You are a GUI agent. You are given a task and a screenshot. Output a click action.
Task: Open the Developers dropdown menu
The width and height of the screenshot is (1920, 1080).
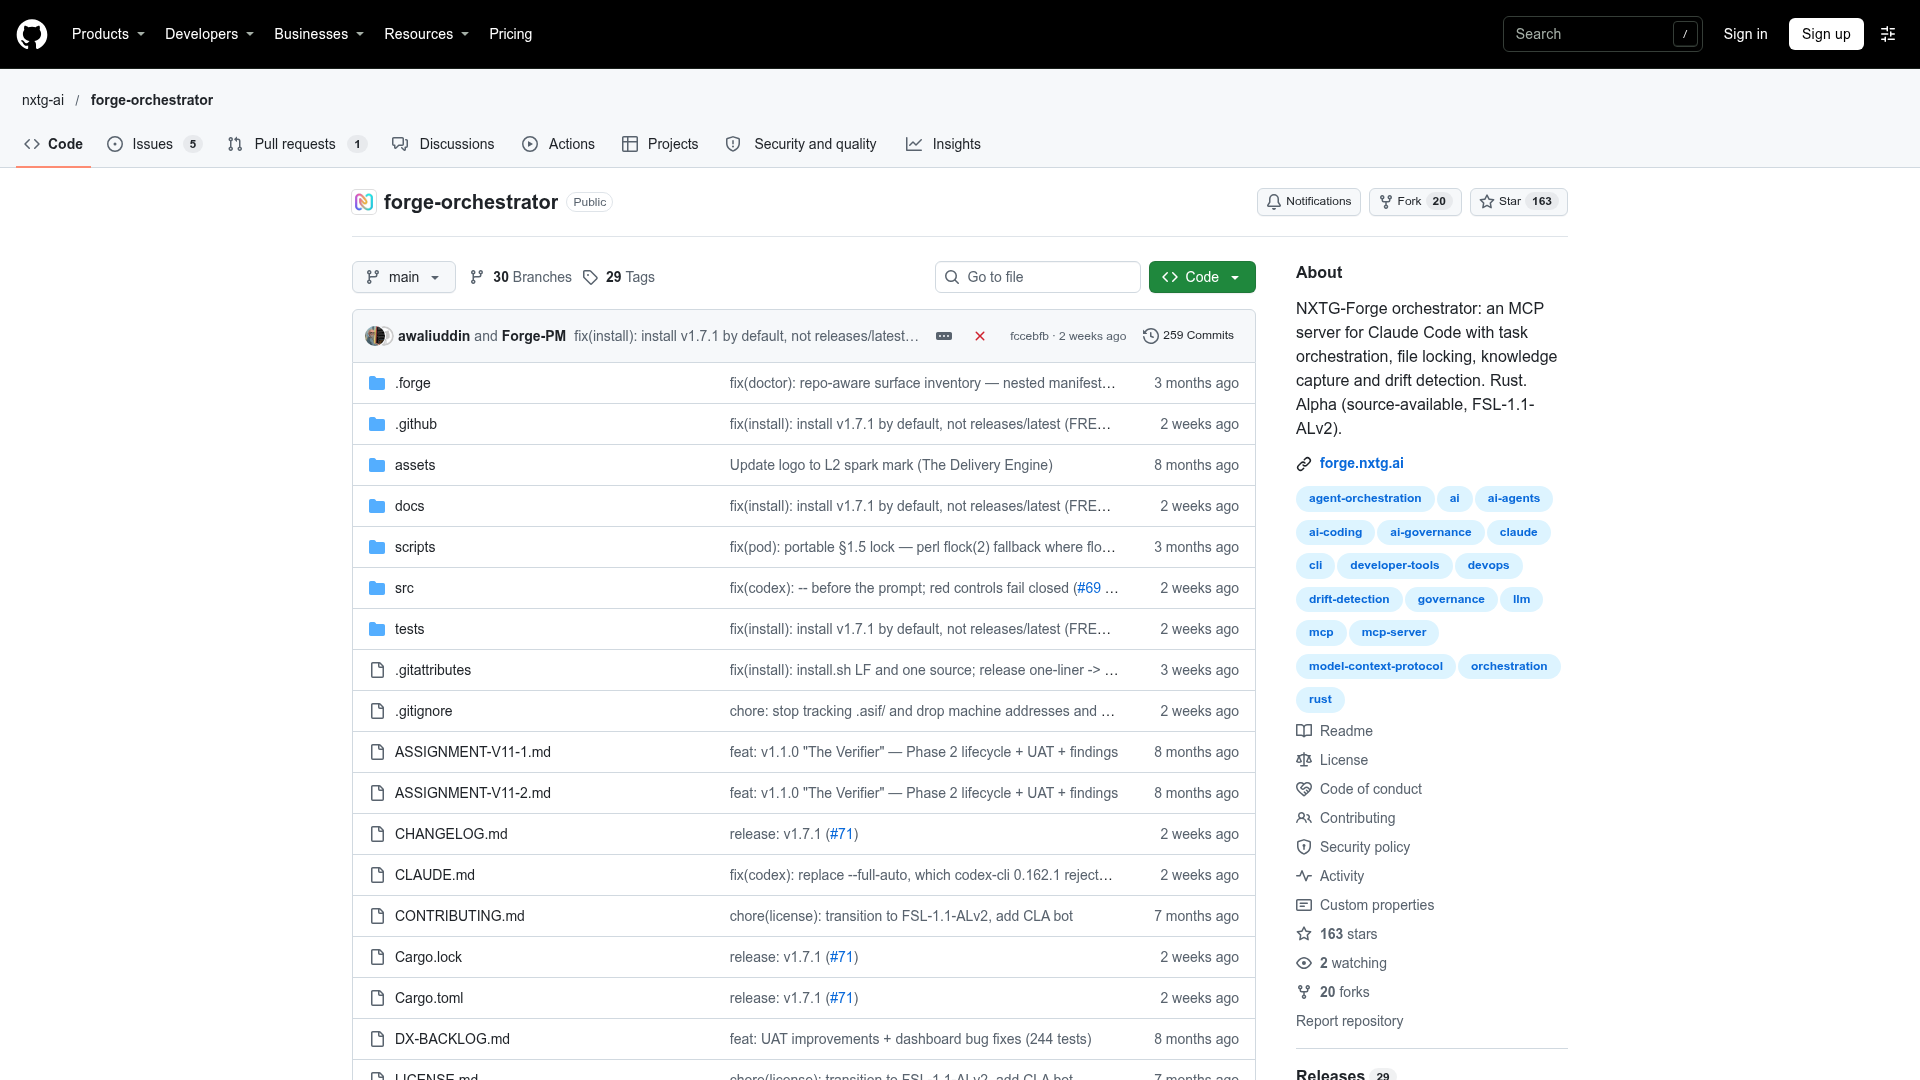[x=209, y=34]
